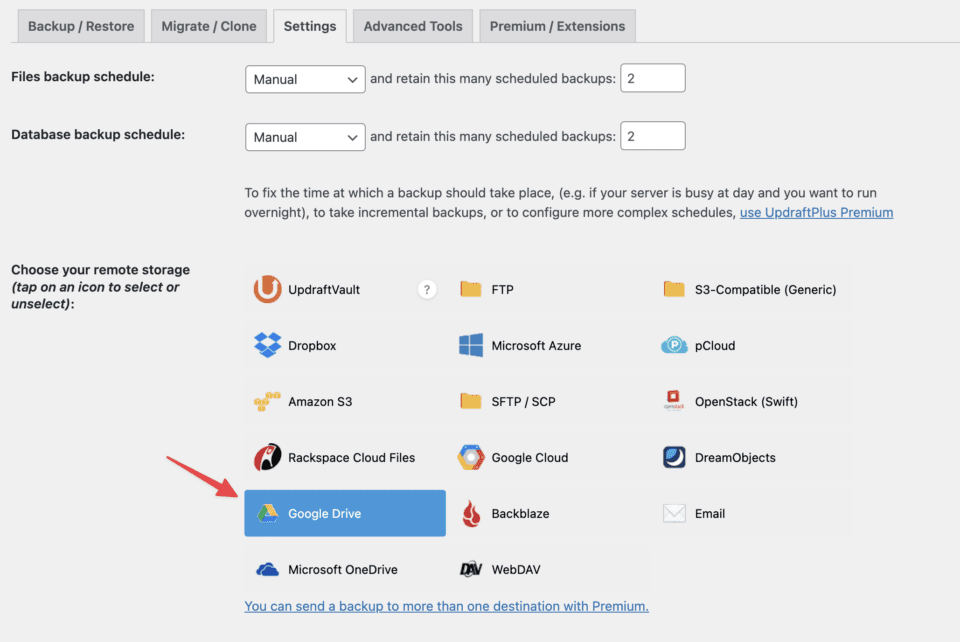Click the 'Database backup schedule:' label
This screenshot has width=960, height=642.
[x=98, y=135]
